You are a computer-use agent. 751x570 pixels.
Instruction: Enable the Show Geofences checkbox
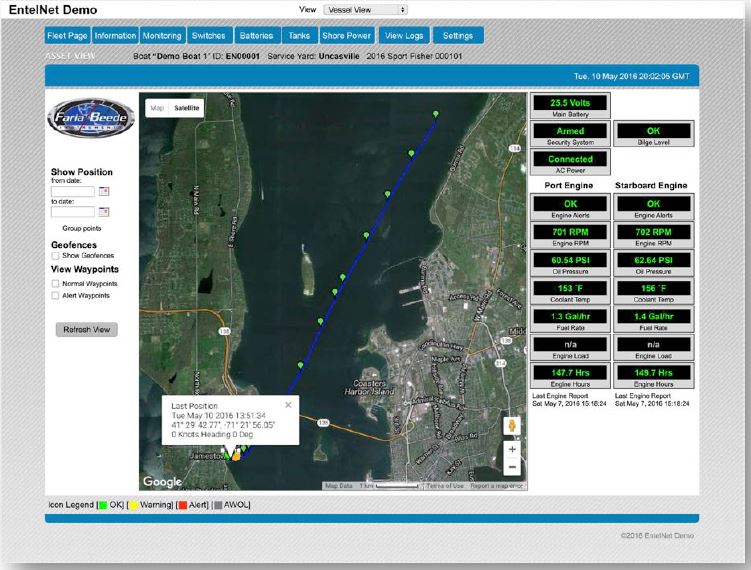coord(55,256)
